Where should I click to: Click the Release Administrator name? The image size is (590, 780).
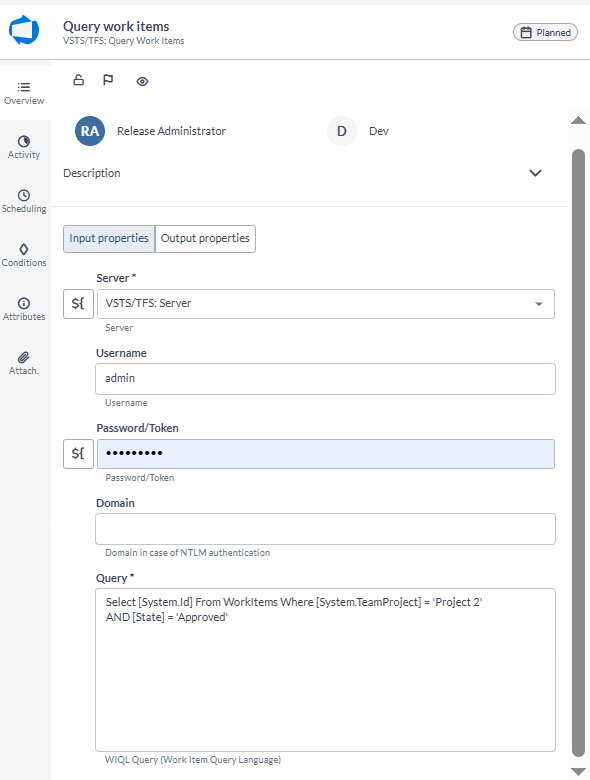(x=171, y=131)
